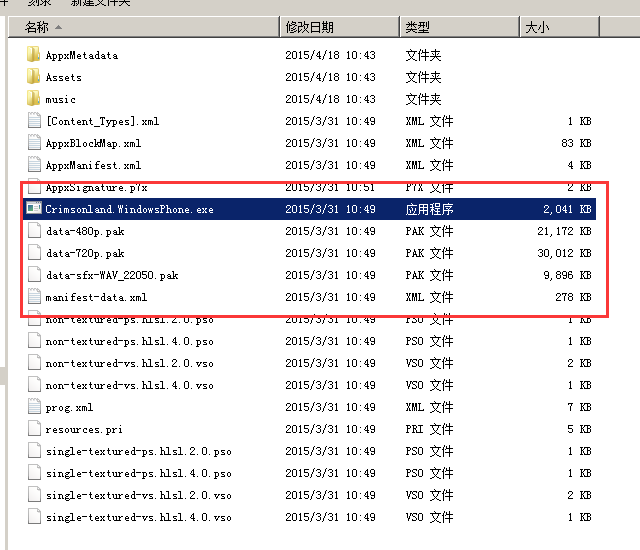640x550 pixels.
Task: Click the 83 KB size value
Action: [576, 143]
